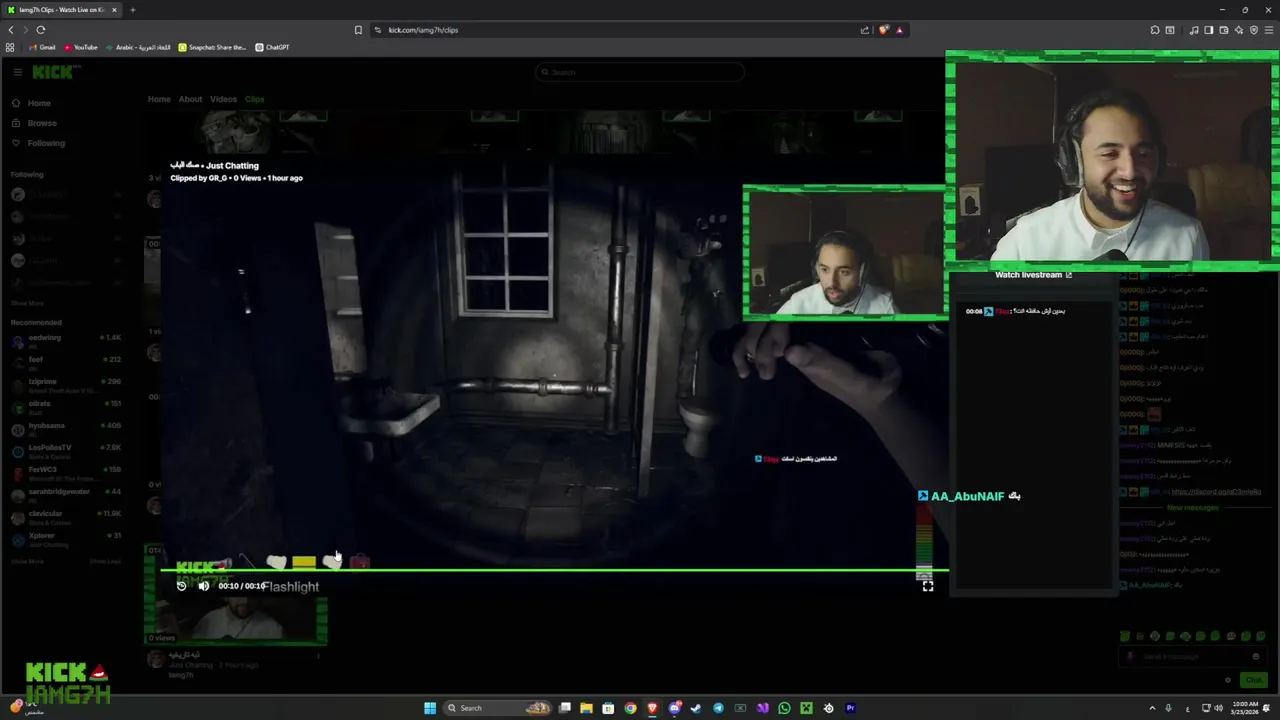The height and width of the screenshot is (720, 1280).
Task: Open recommended channel Xplorer
Action: coord(65,538)
